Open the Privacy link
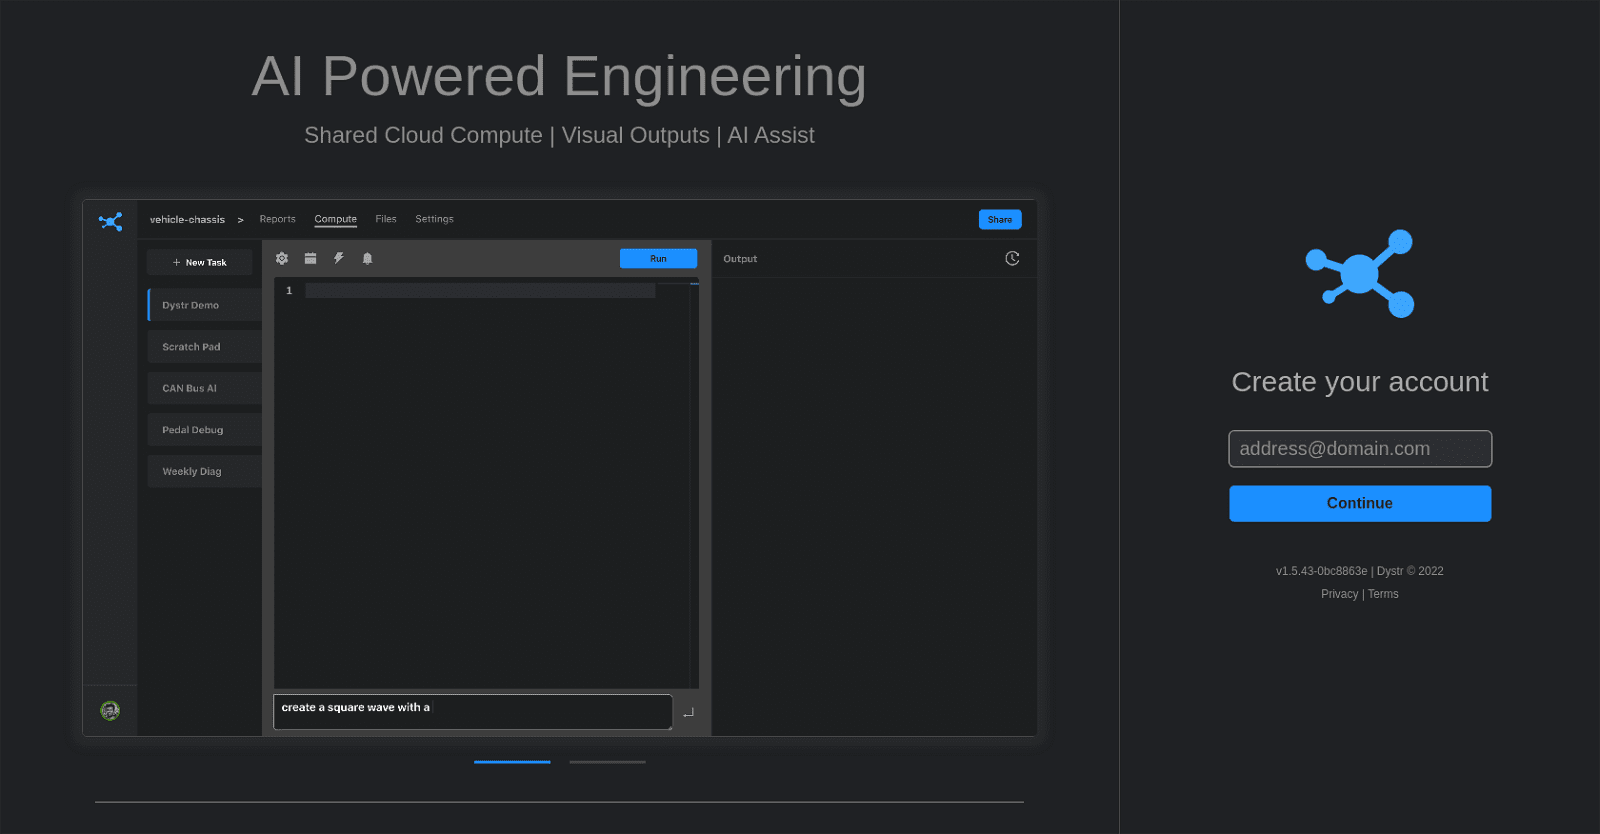This screenshot has height=834, width=1600. 1339,594
